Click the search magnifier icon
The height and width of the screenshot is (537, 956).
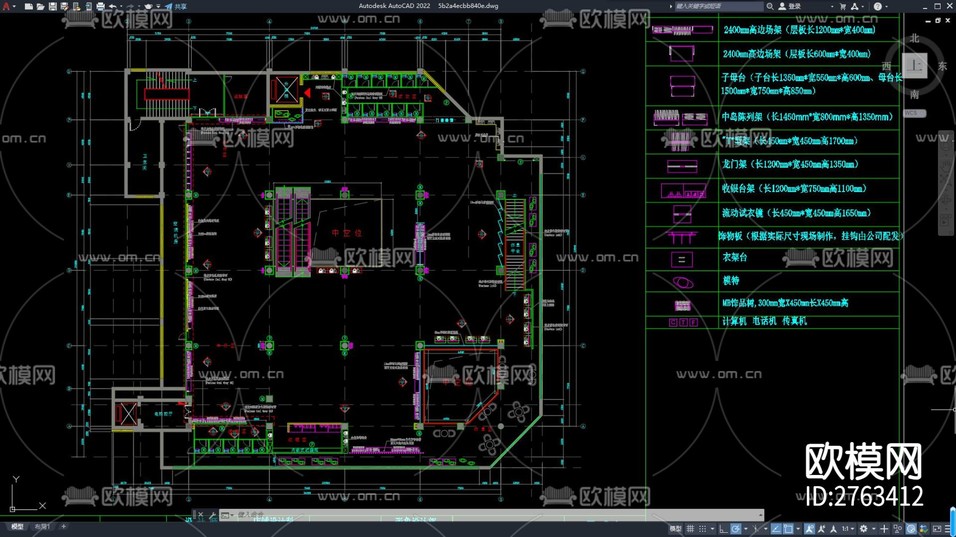click(x=769, y=6)
